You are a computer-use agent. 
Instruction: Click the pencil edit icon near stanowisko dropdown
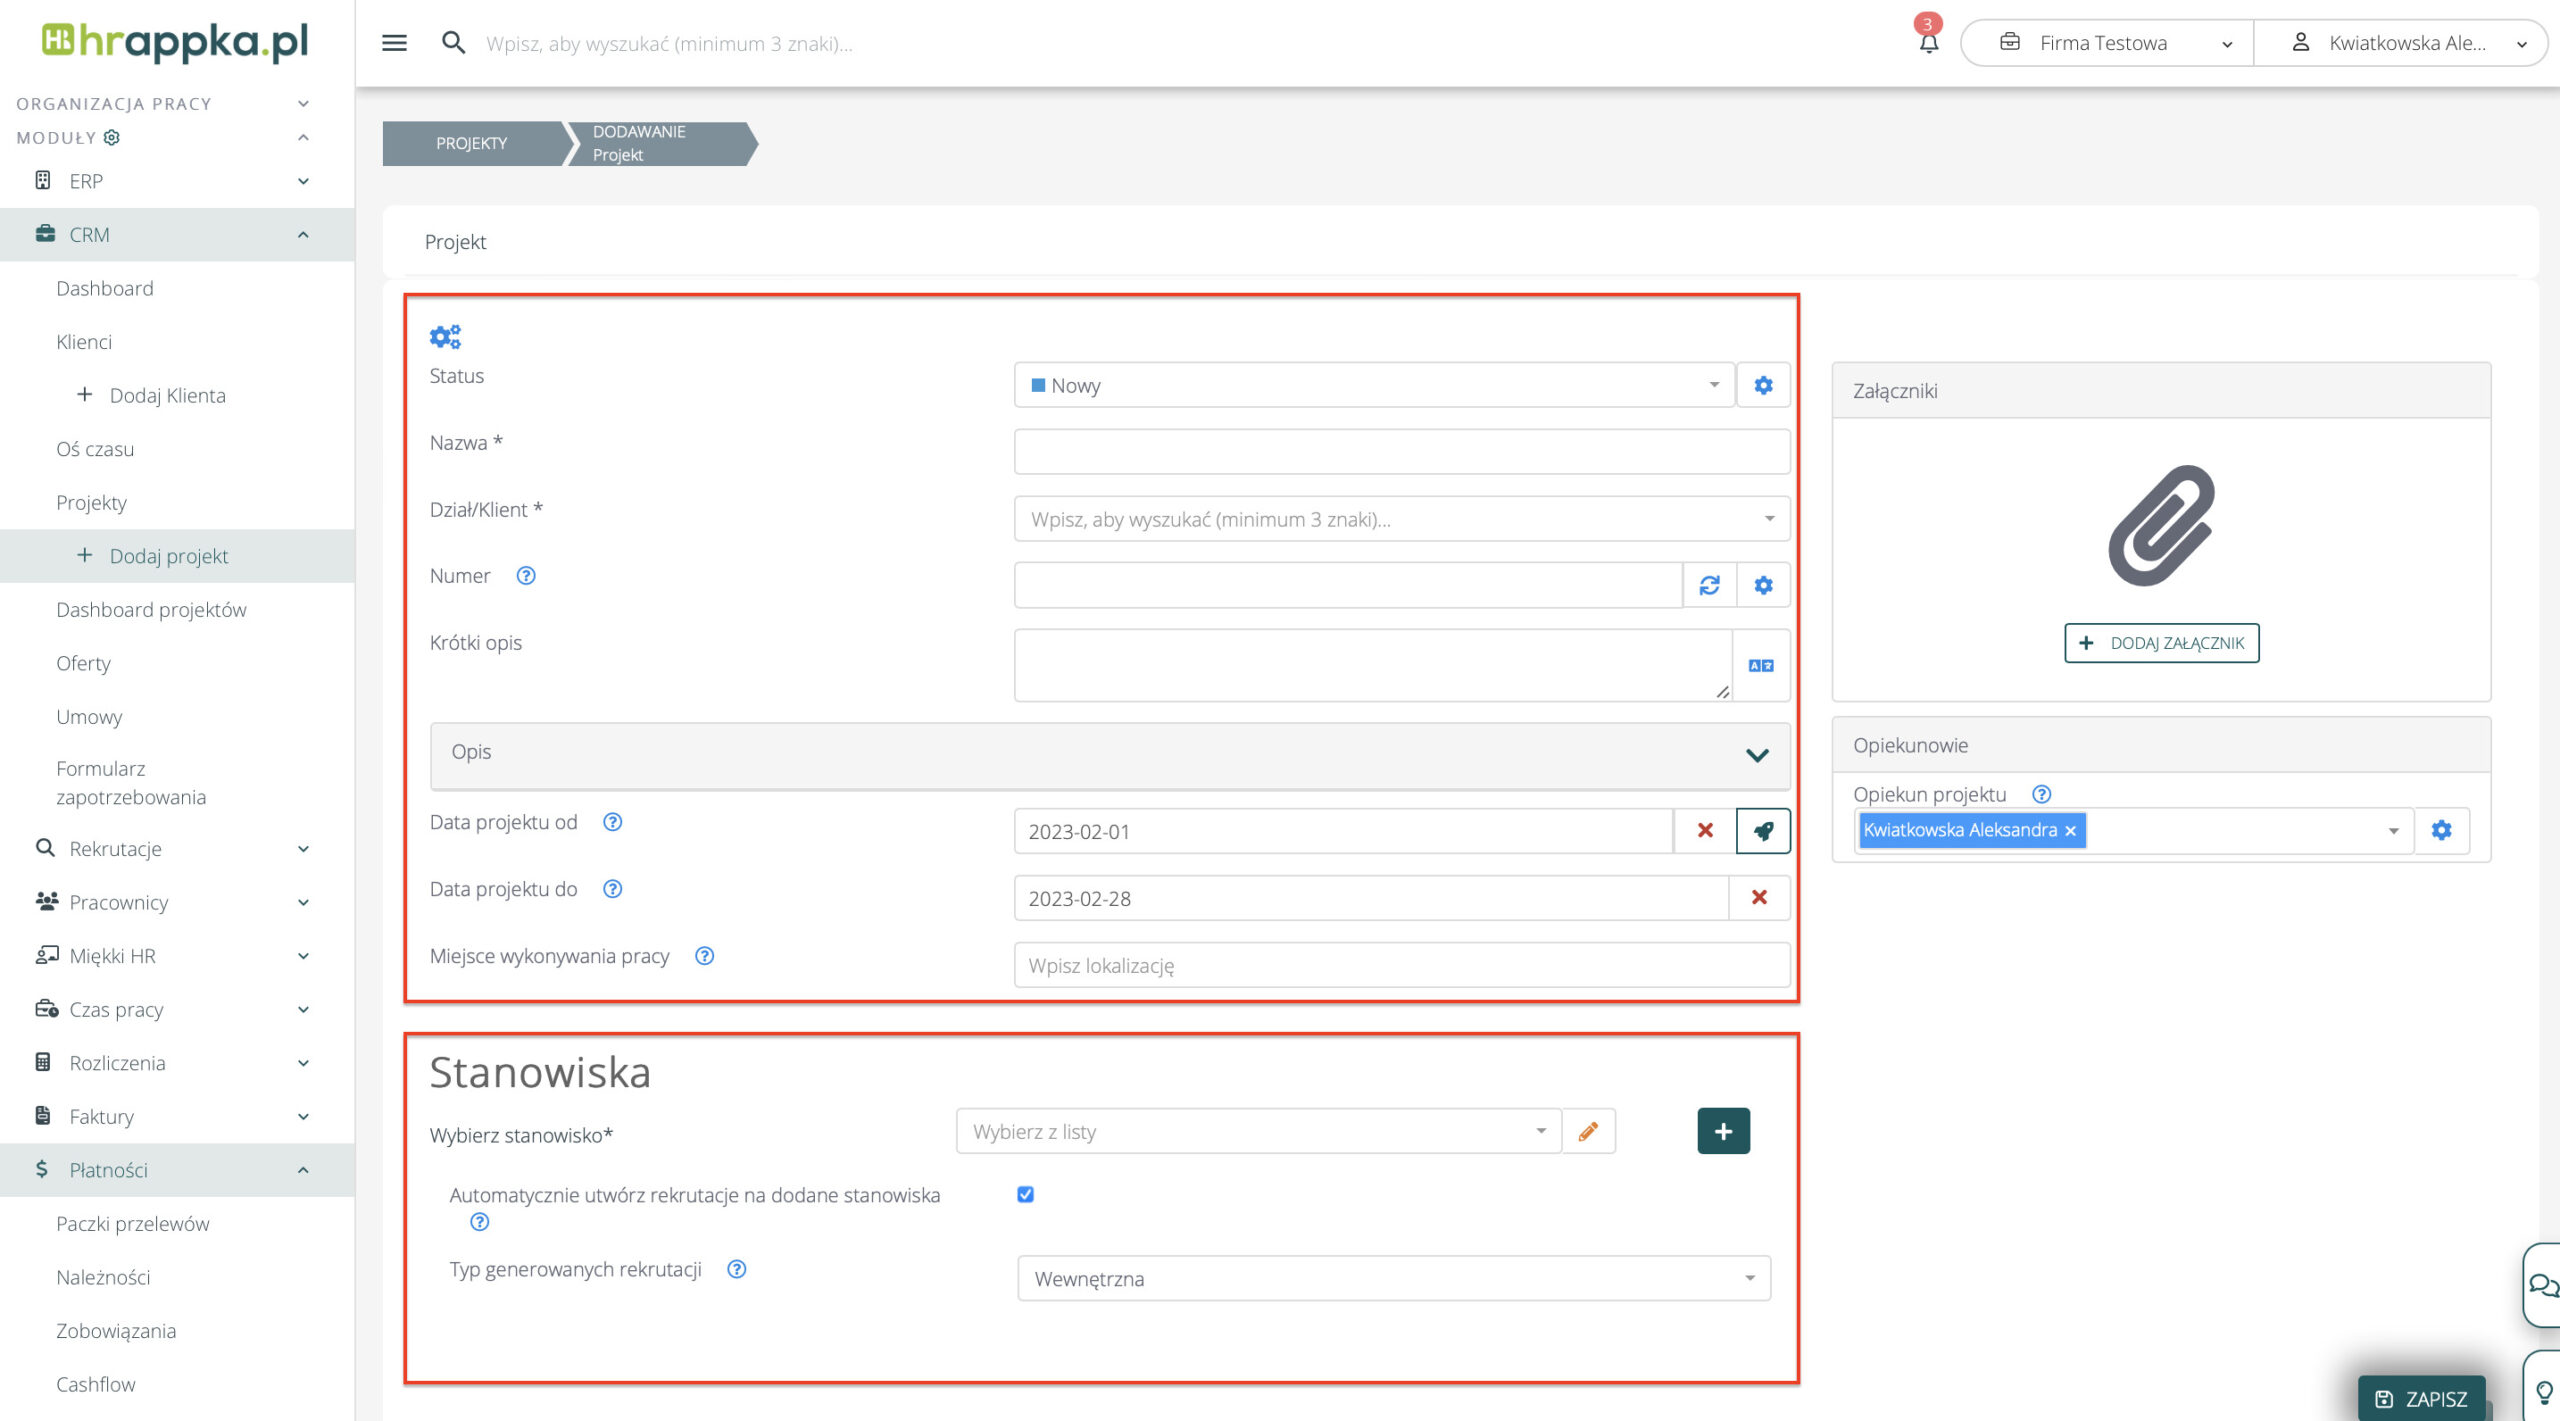coord(1588,1131)
